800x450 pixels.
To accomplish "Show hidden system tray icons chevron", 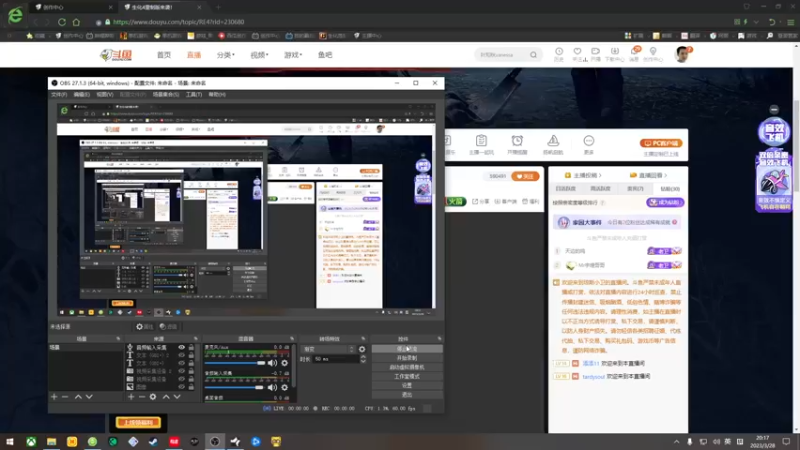I will [677, 441].
